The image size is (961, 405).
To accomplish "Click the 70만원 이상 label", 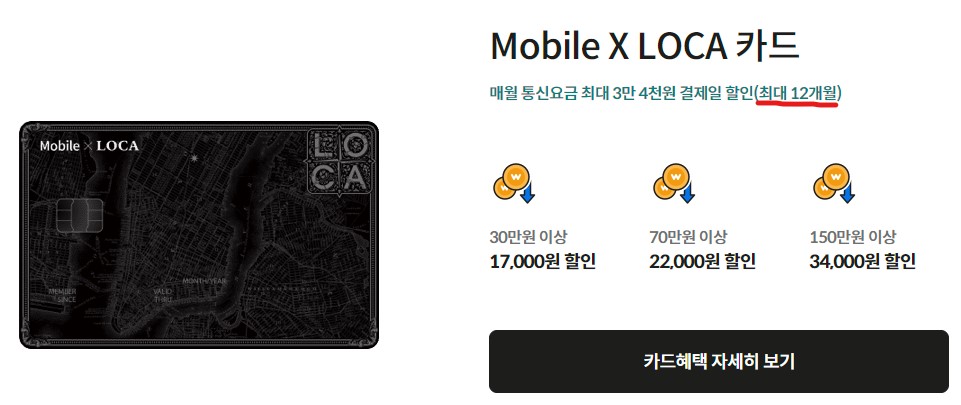I will pyautogui.click(x=688, y=237).
